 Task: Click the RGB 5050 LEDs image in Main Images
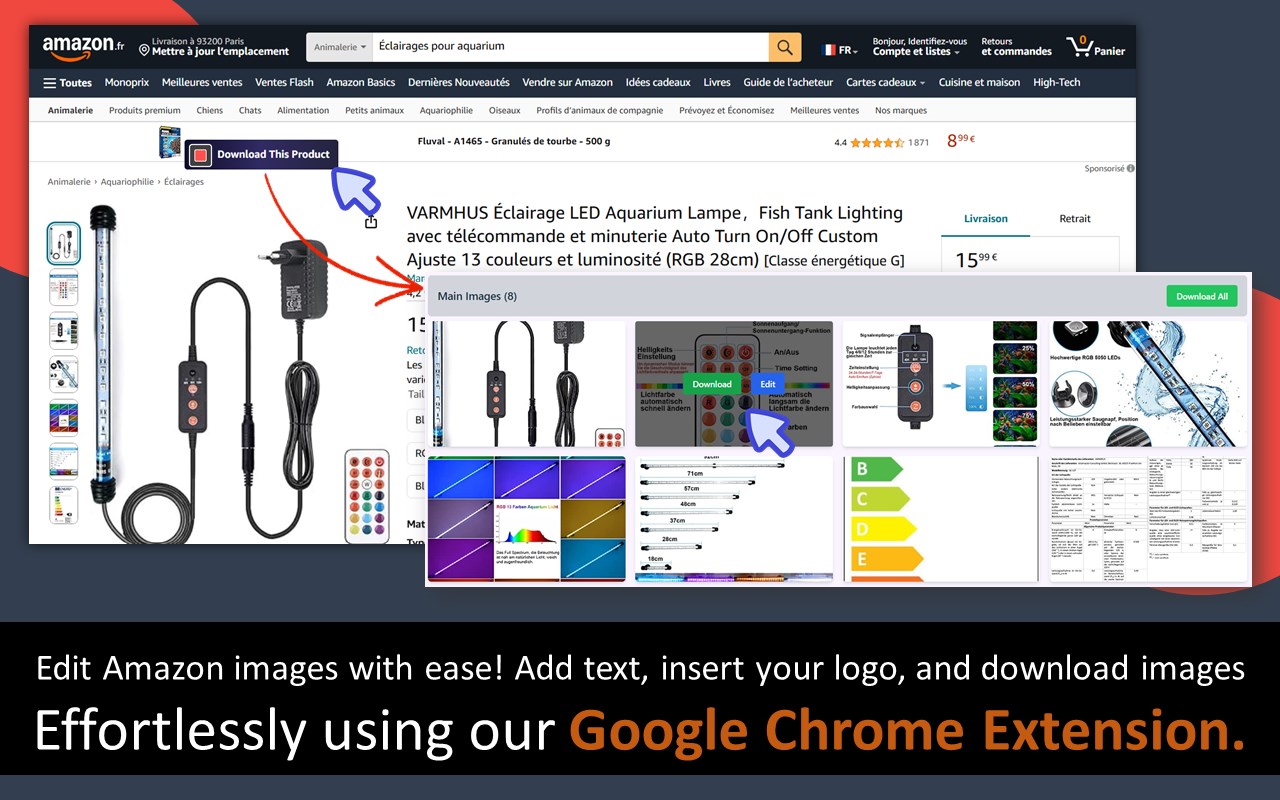[x=1148, y=383]
